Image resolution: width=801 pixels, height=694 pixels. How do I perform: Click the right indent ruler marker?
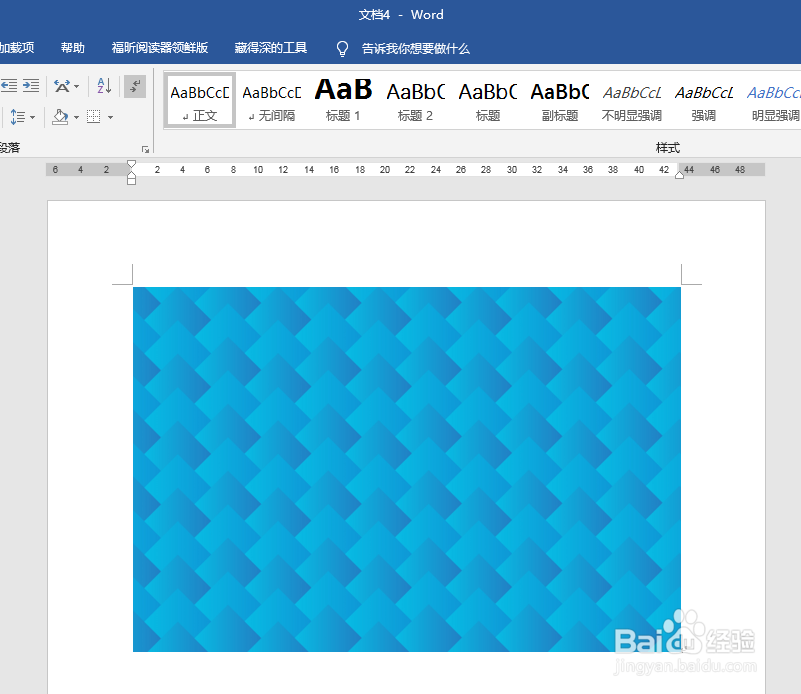point(679,175)
